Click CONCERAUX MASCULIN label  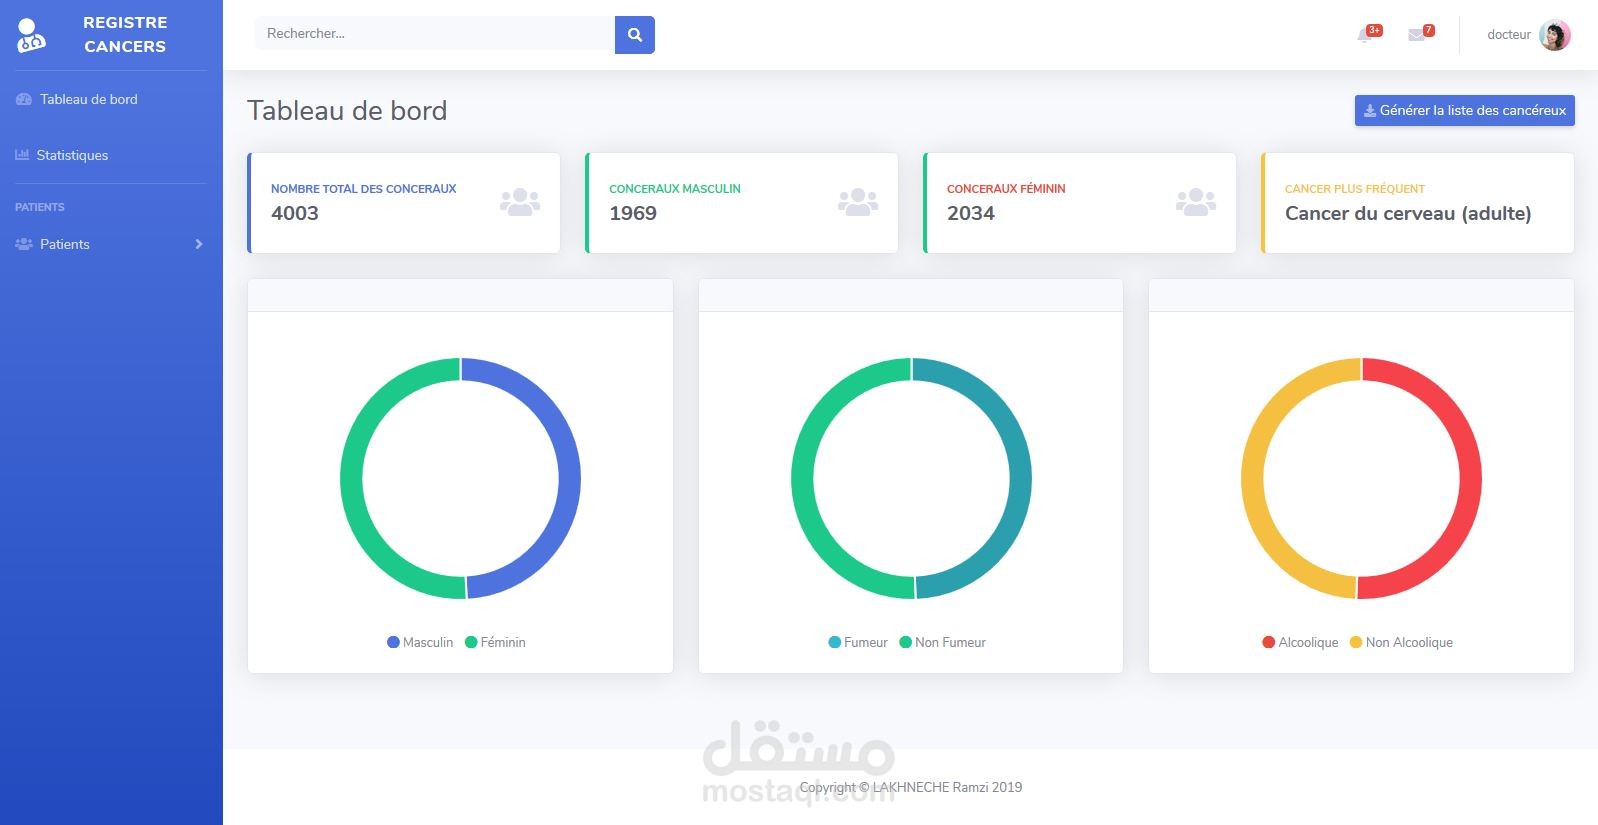tap(675, 188)
